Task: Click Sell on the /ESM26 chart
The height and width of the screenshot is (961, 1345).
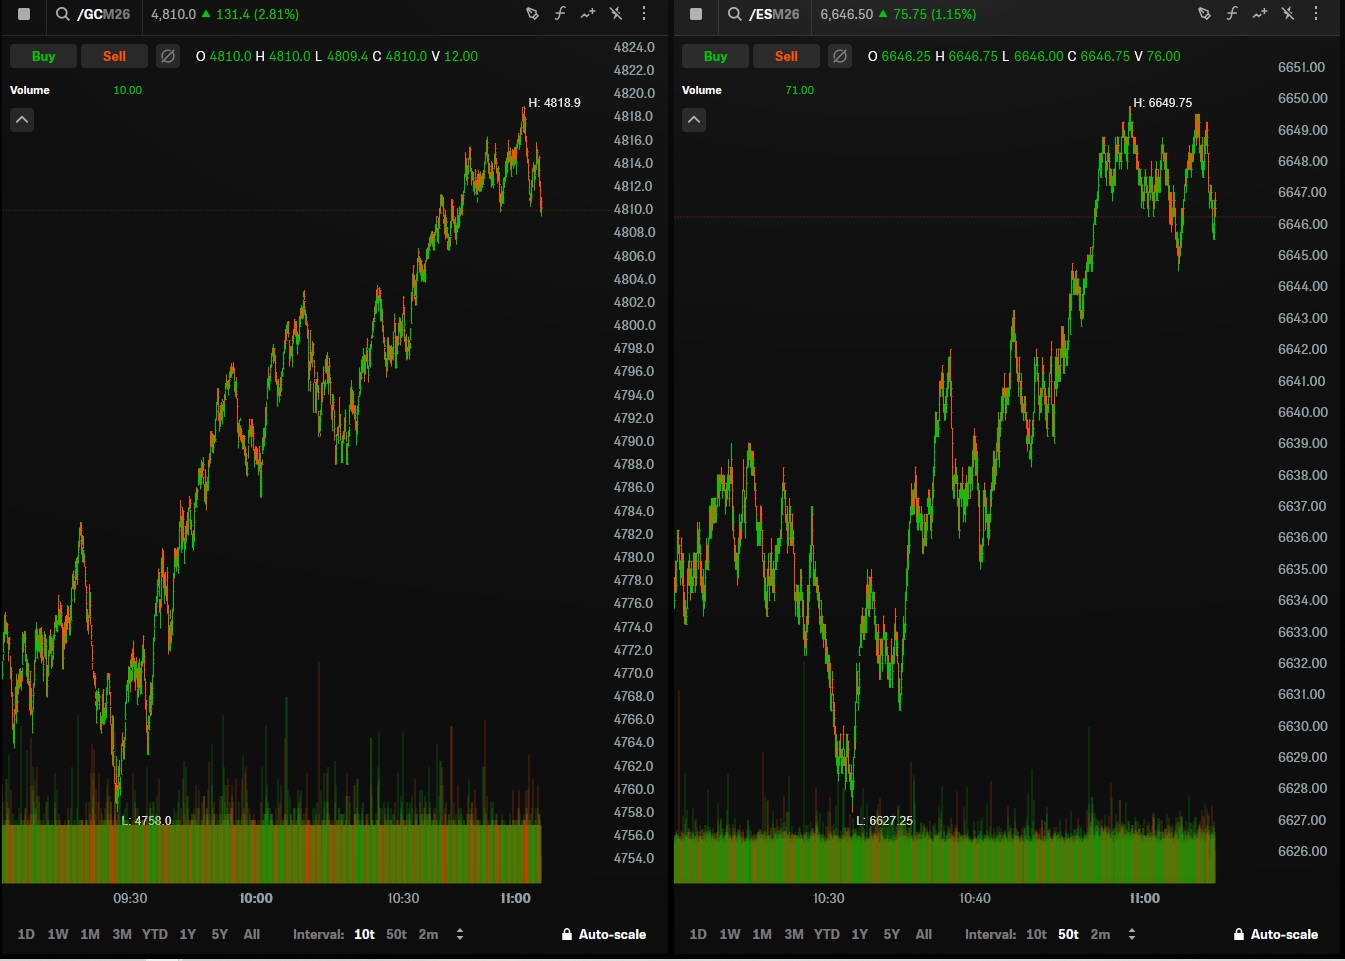Action: click(x=786, y=56)
